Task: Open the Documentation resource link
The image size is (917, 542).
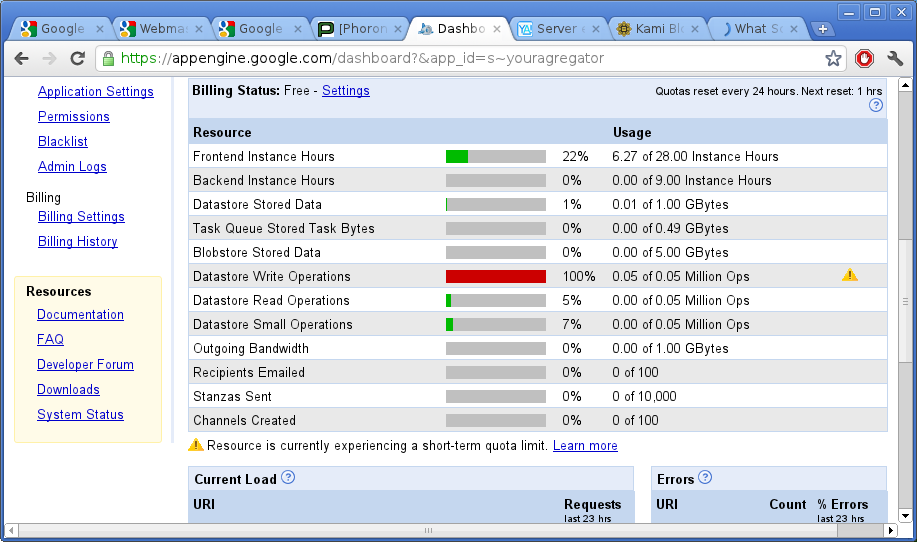Action: [80, 315]
